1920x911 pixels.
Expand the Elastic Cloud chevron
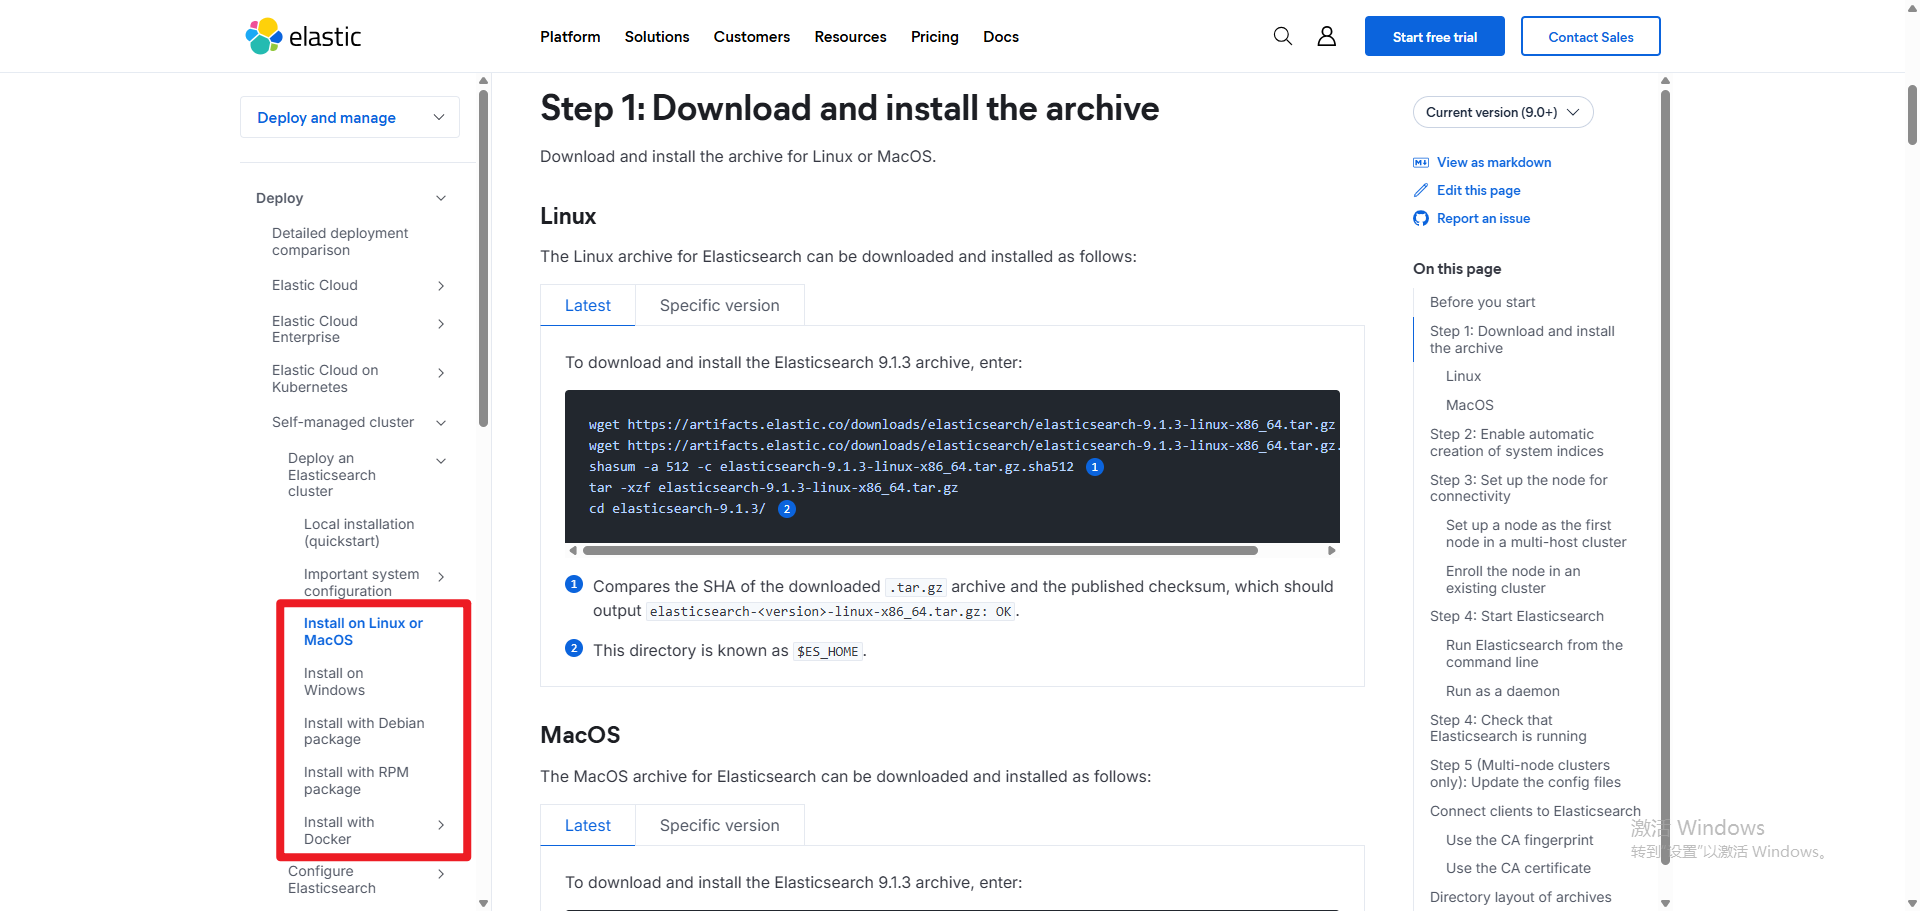pyautogui.click(x=441, y=286)
